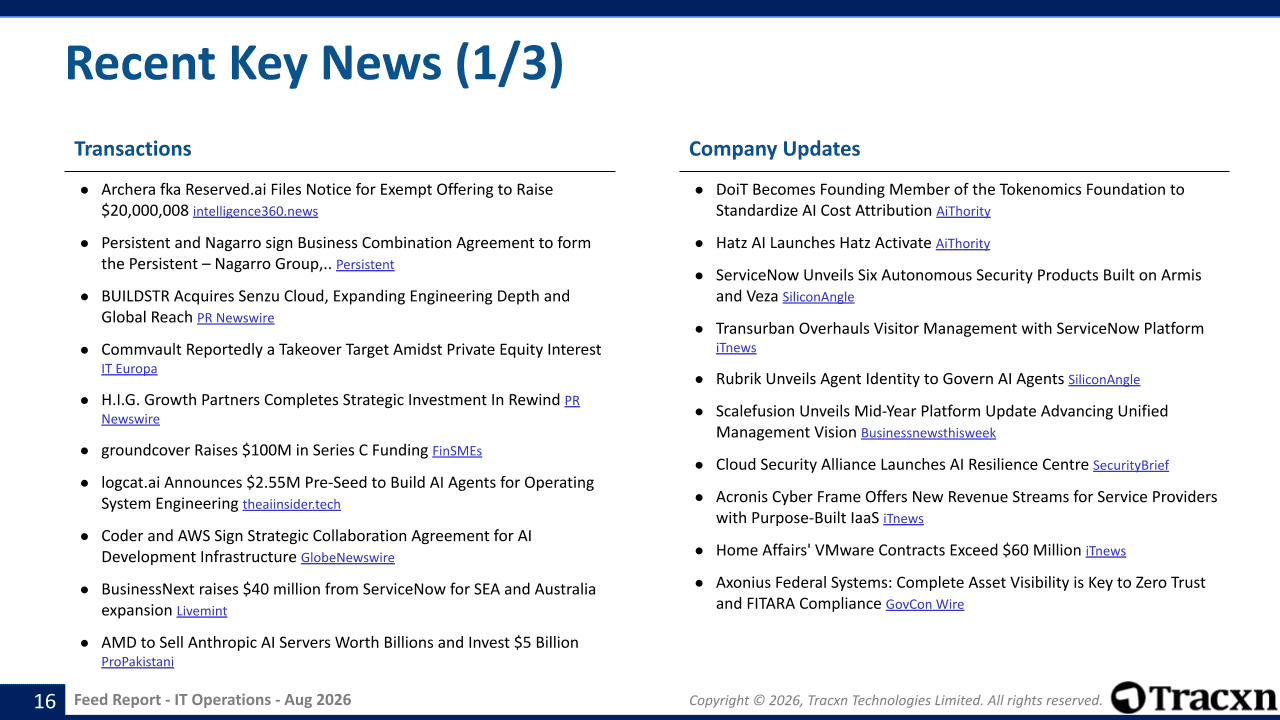The width and height of the screenshot is (1280, 720).
Task: Open the Livemint source link
Action: click(202, 611)
